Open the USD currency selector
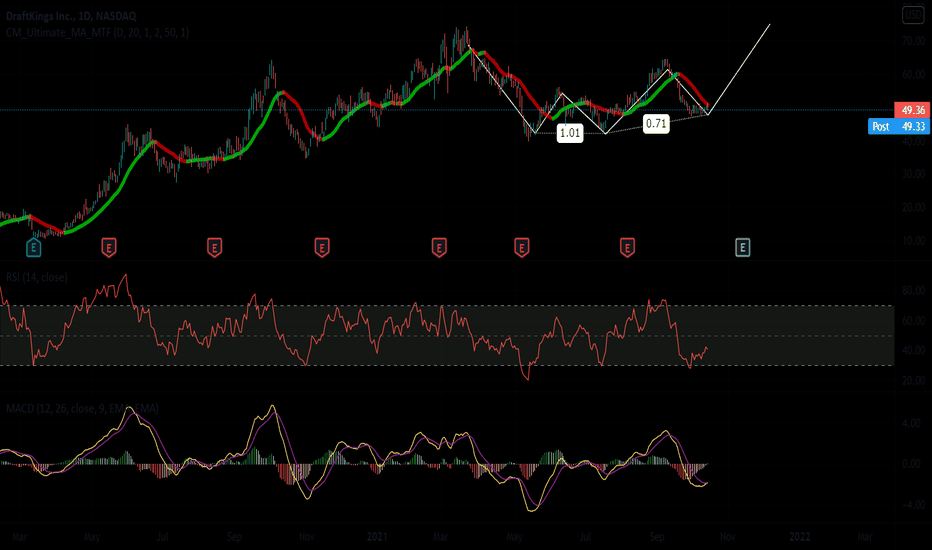The image size is (932, 550). (913, 15)
